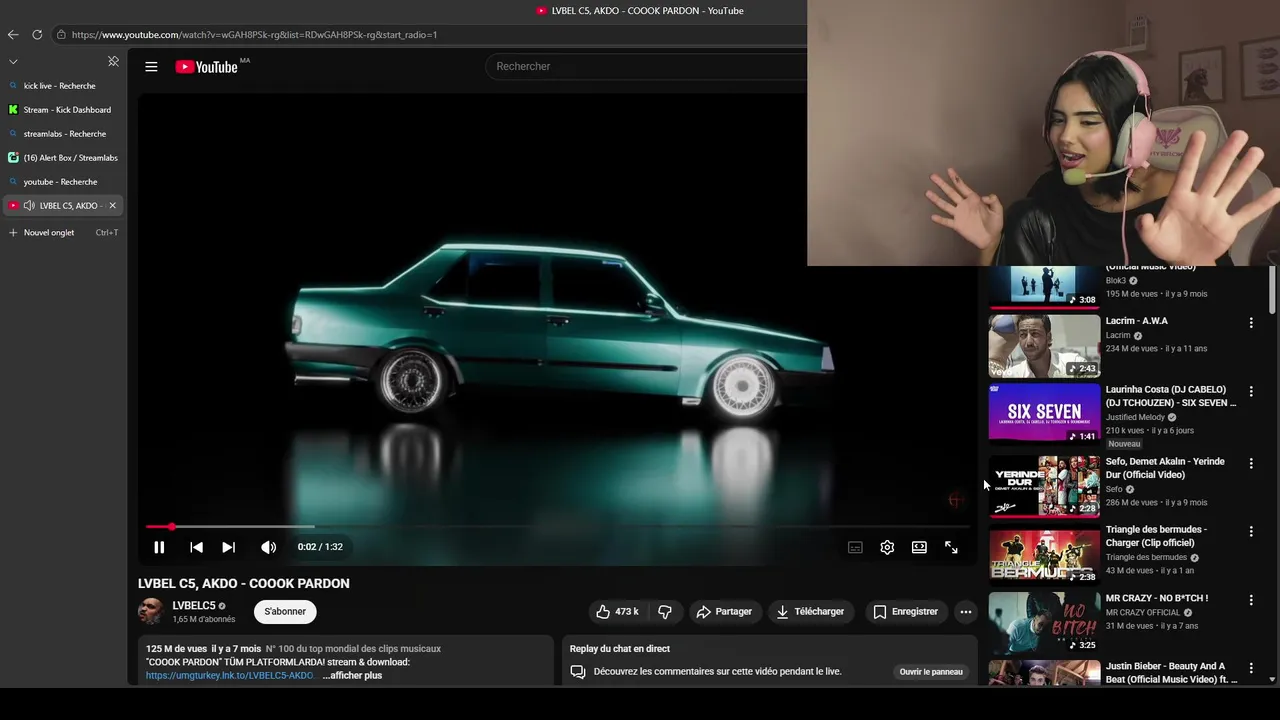The image size is (1280, 720).
Task: Like the video with 473 k
Action: [x=617, y=611]
